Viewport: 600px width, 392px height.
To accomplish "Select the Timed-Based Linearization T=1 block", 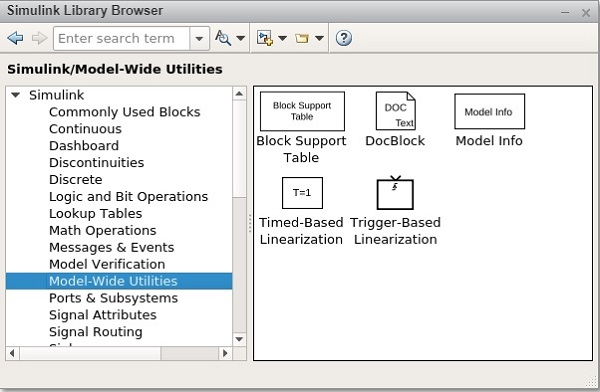I will point(302,193).
